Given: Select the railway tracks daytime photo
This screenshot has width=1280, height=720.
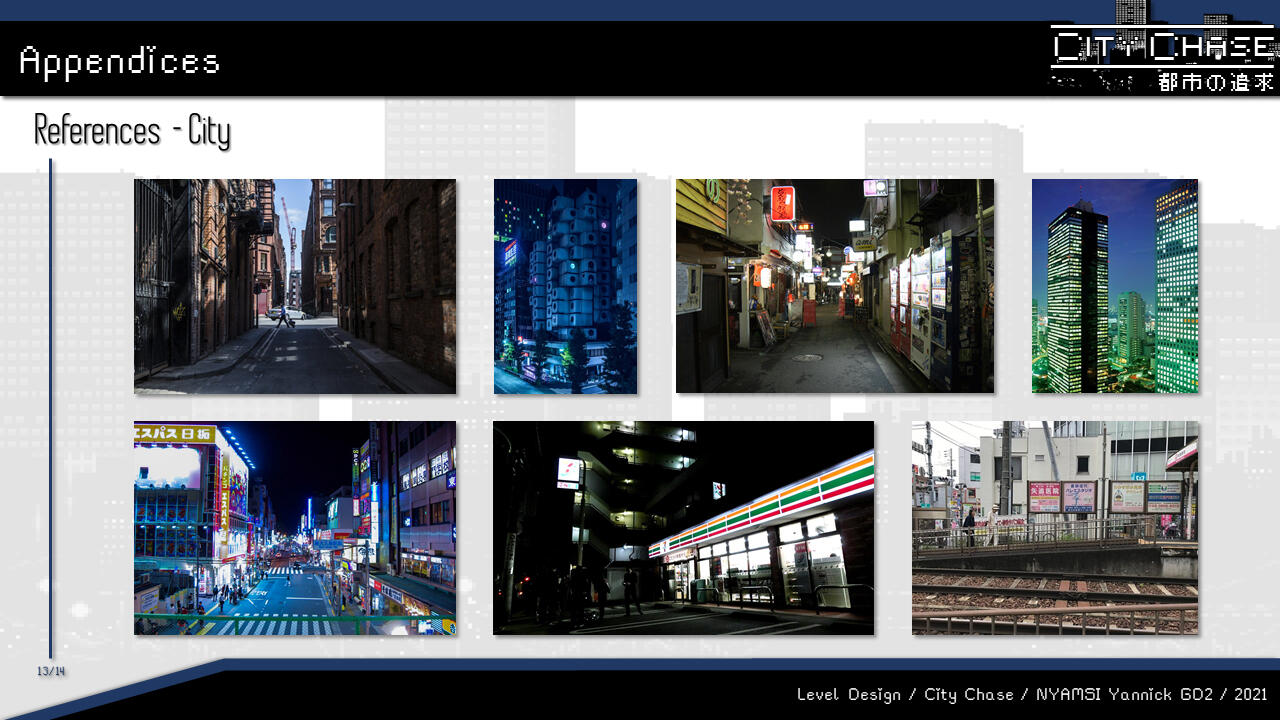Looking at the screenshot, I should (x=1054, y=527).
